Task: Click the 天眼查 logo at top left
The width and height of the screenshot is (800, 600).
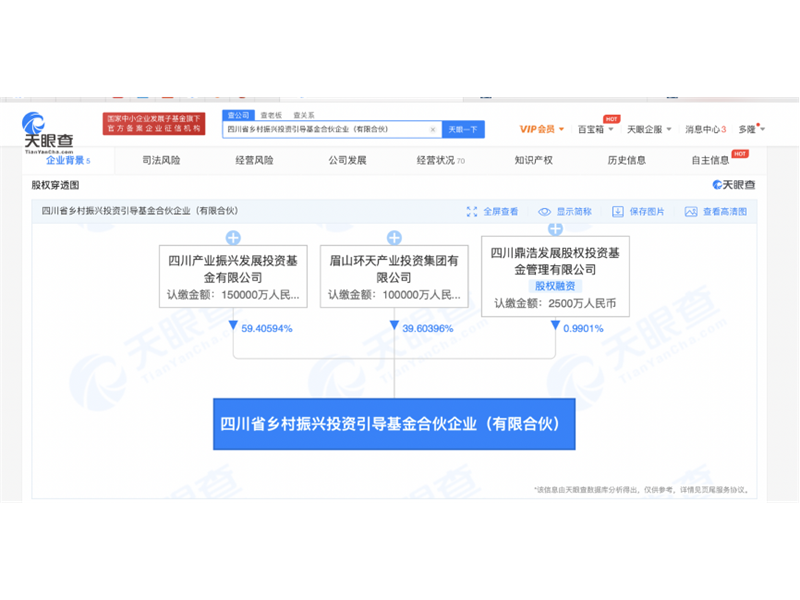Action: [x=48, y=133]
